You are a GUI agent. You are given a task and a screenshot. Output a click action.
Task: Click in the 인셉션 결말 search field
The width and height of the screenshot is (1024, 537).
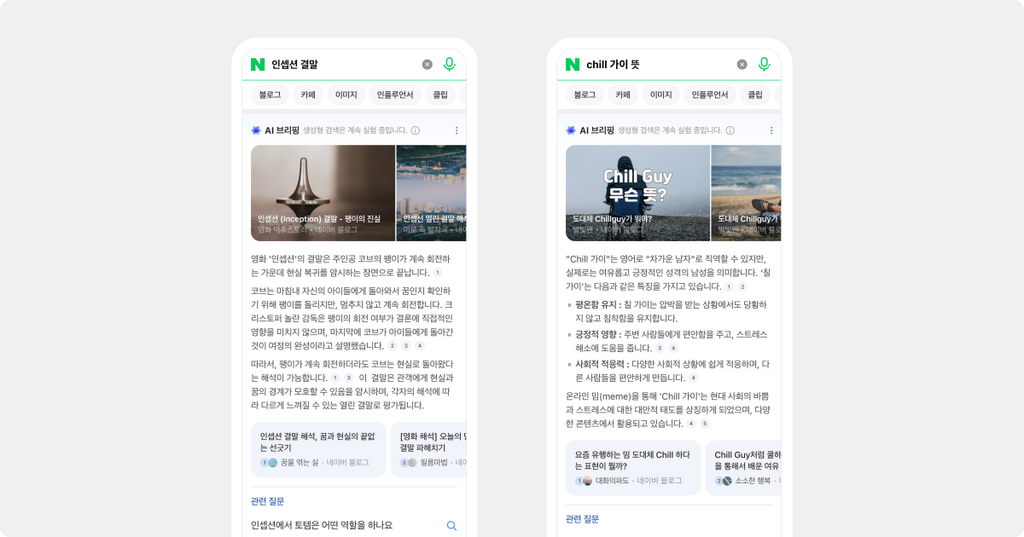click(343, 64)
